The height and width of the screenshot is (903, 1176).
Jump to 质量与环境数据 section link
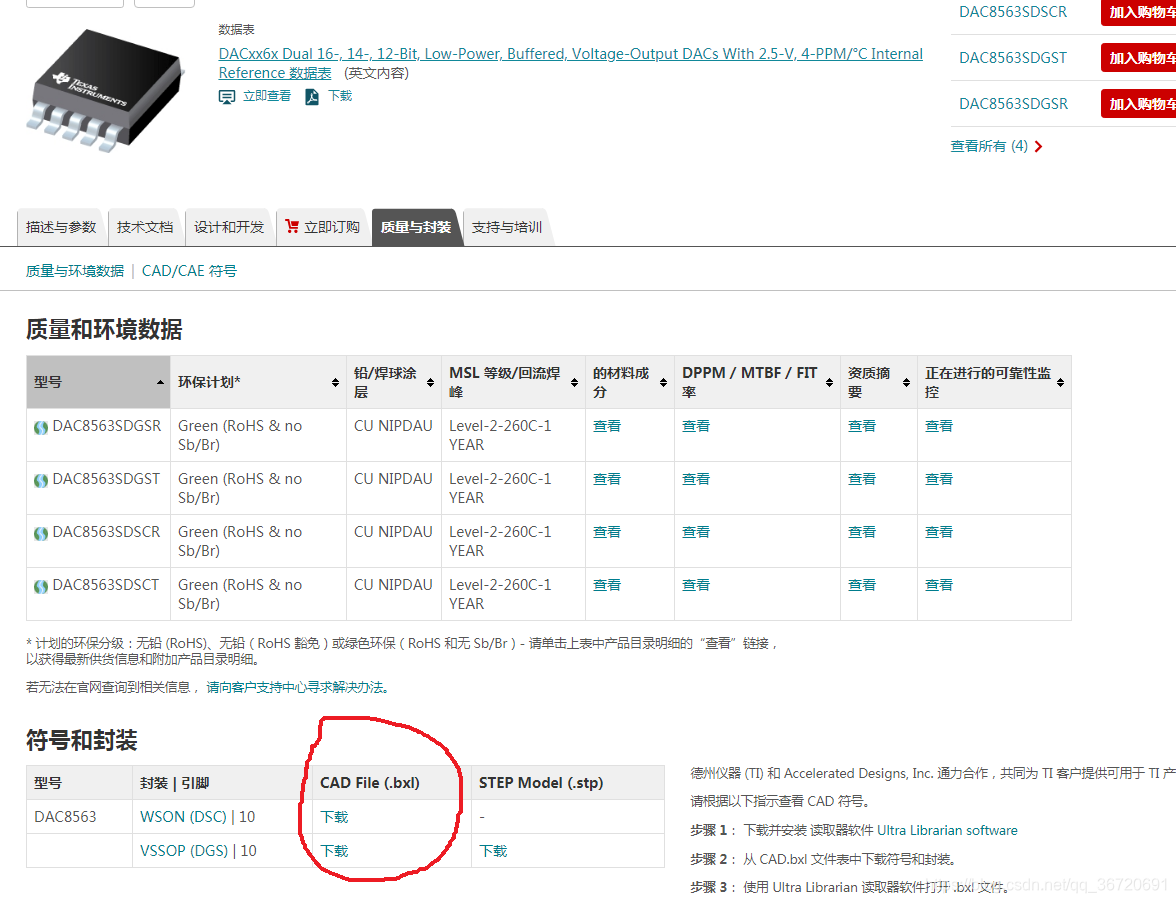(75, 271)
